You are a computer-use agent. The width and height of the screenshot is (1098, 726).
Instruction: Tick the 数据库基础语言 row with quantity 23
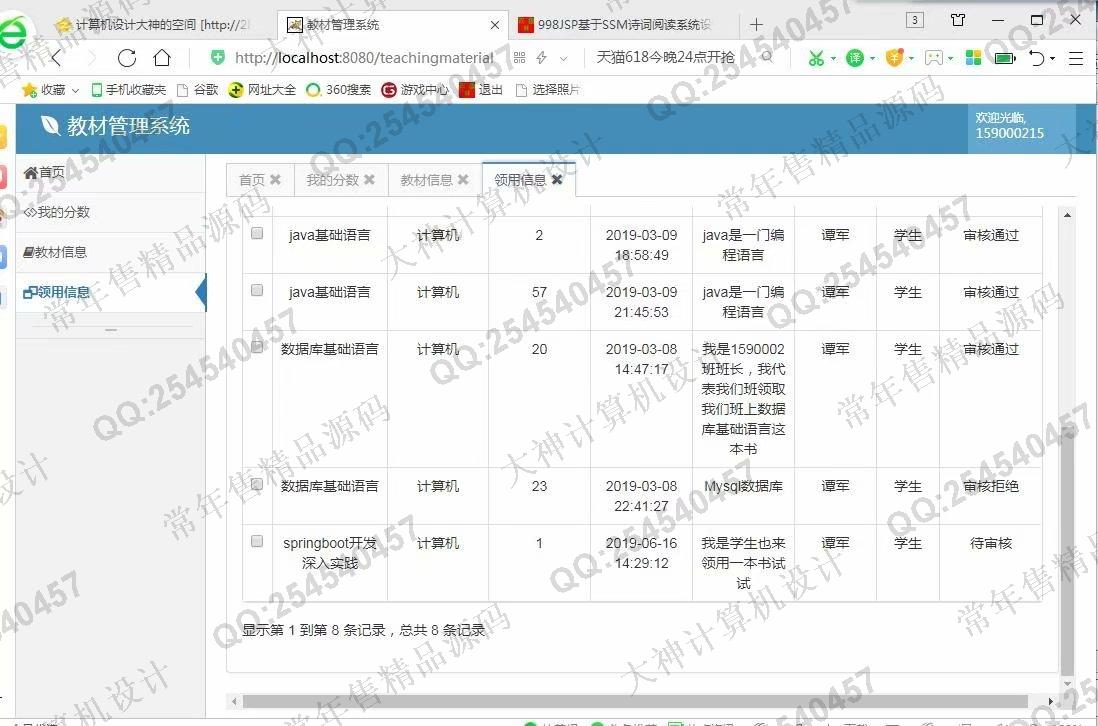(257, 484)
